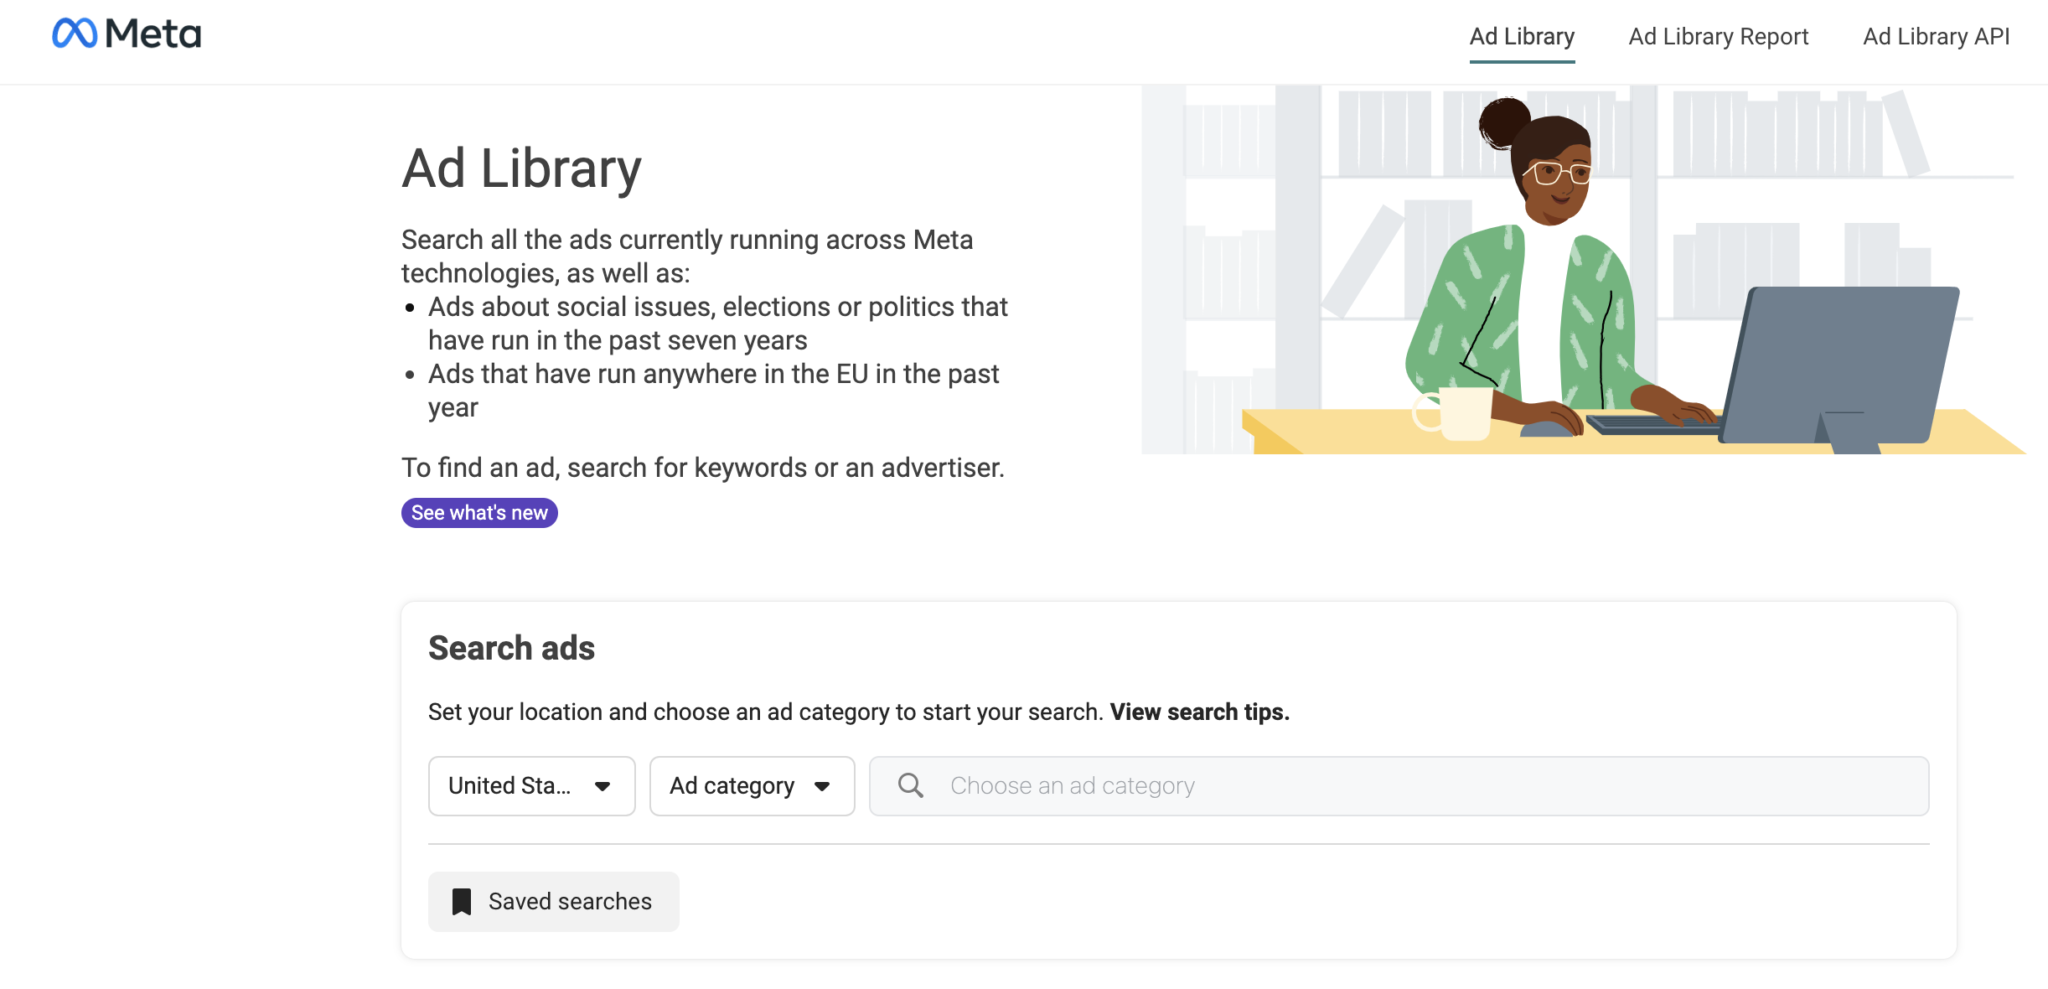
Task: Click the See what's new button
Action: tap(479, 512)
